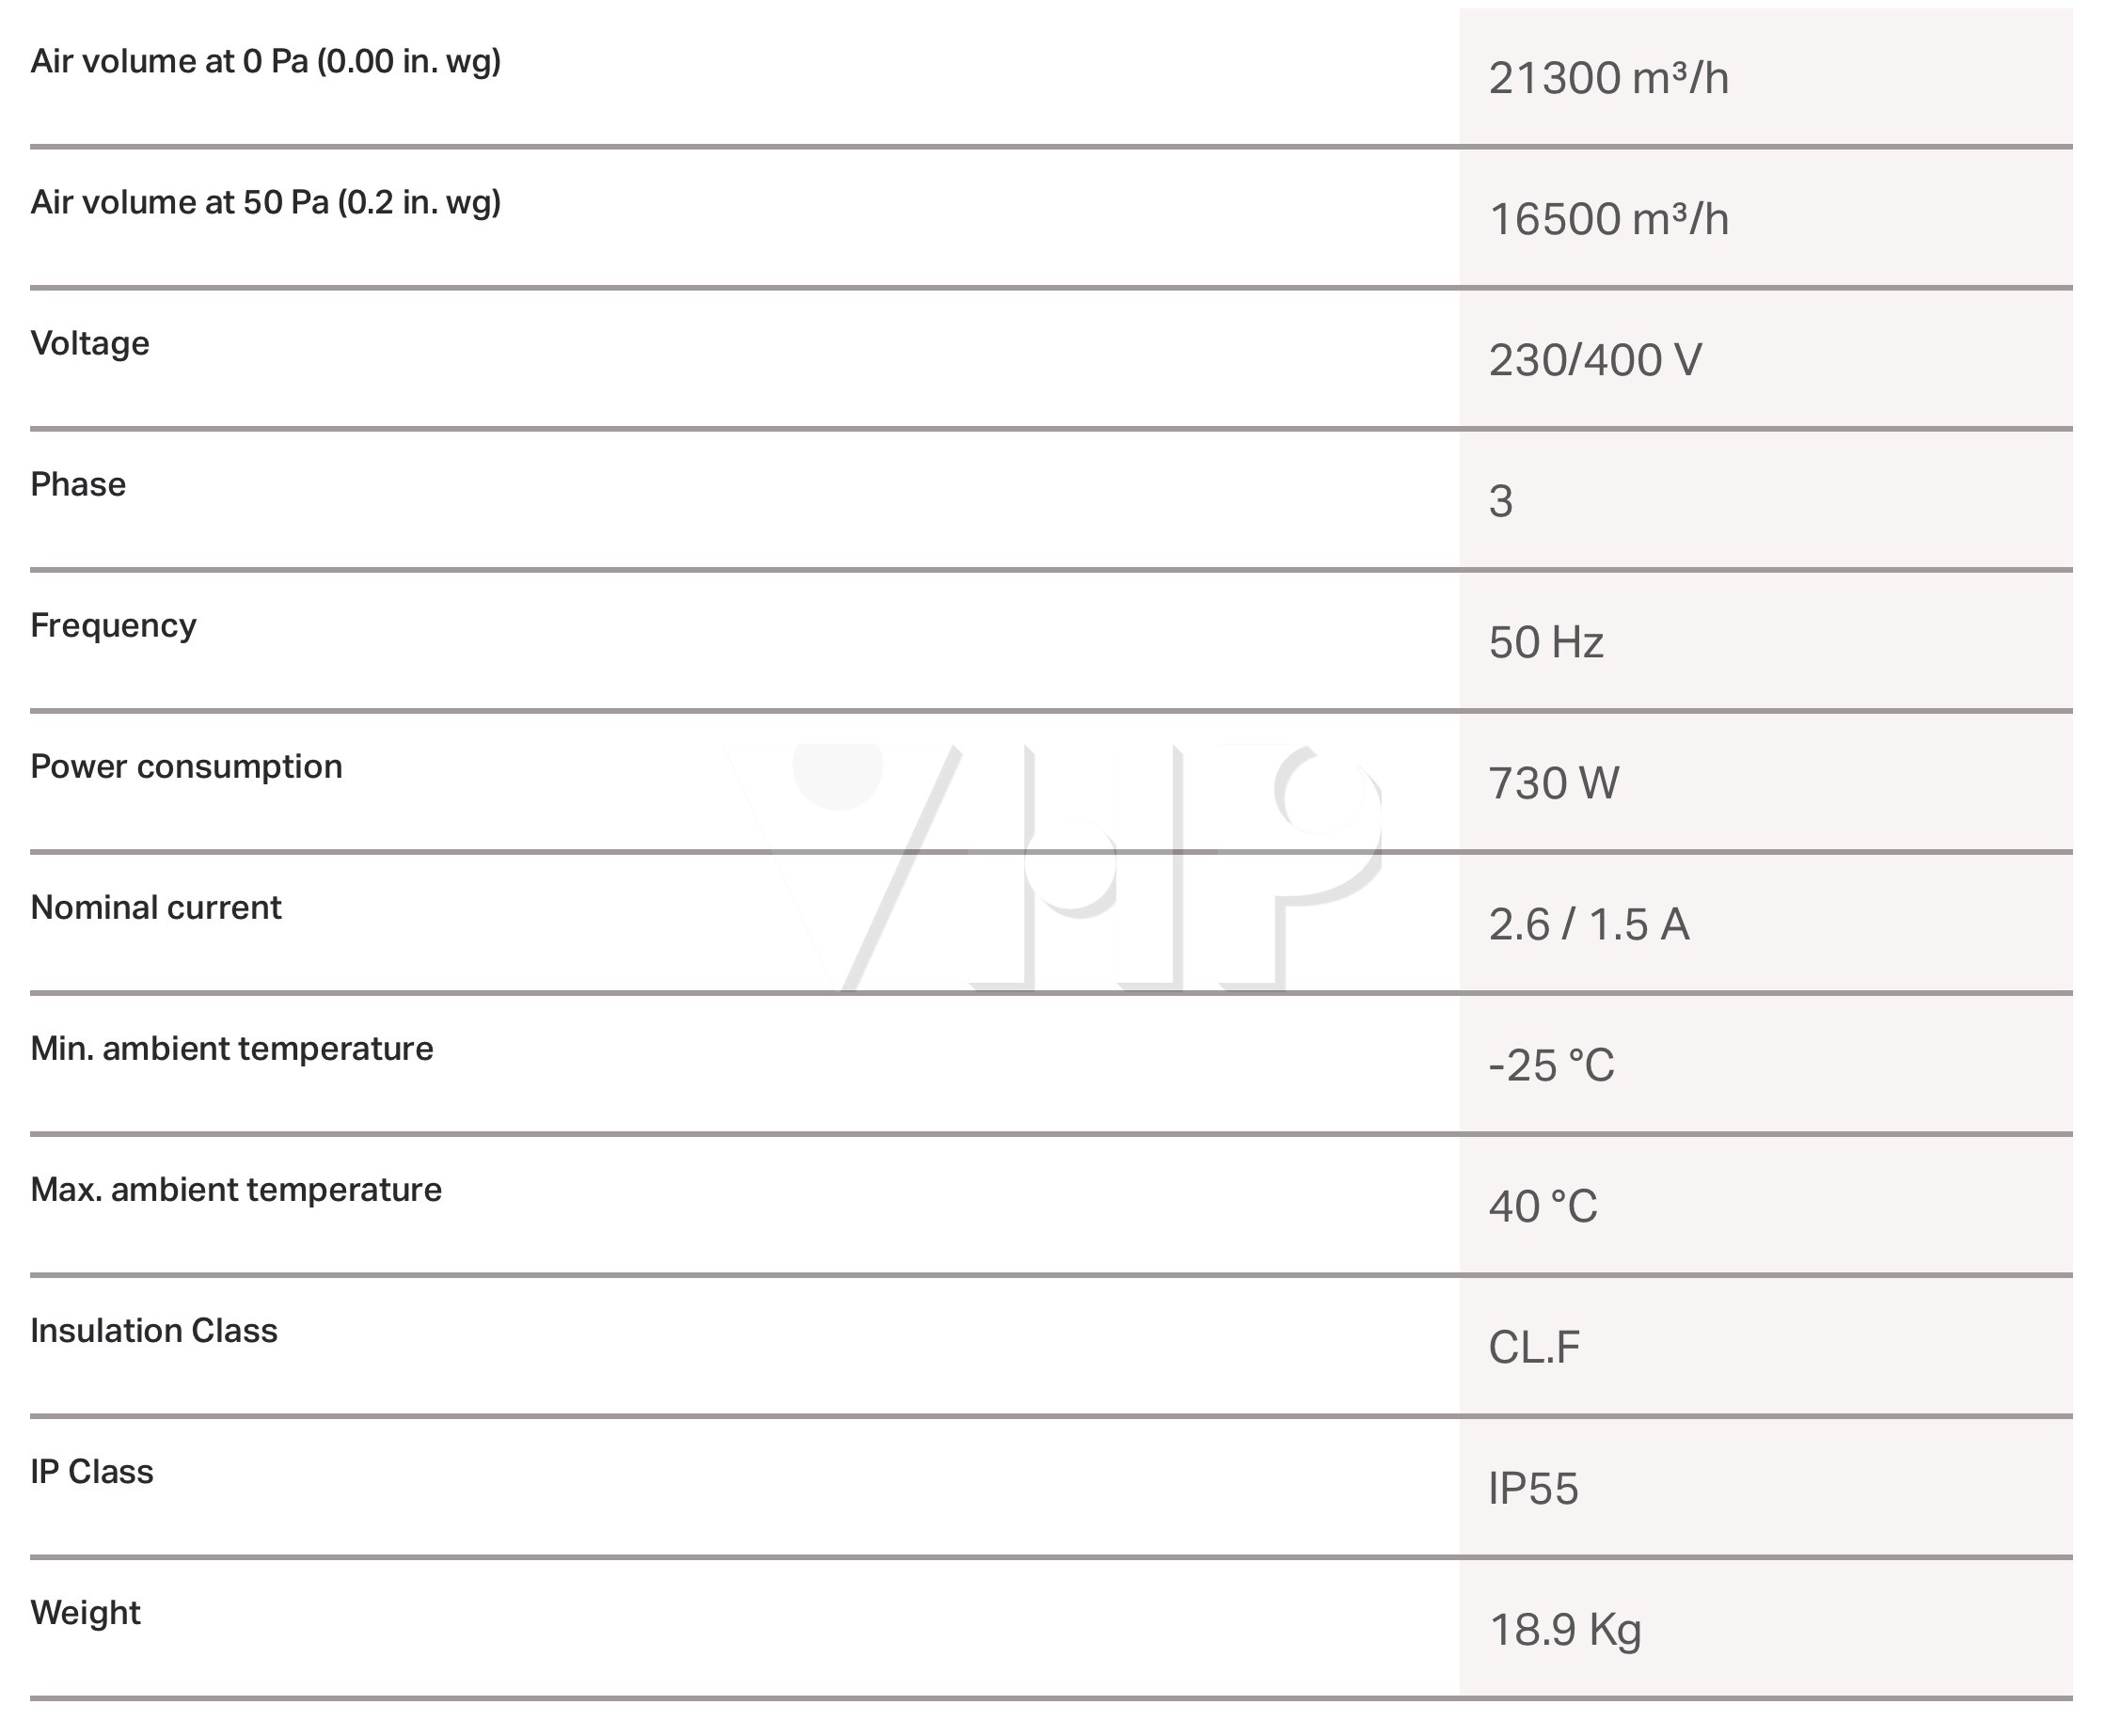Select the -25 °C value
The height and width of the screenshot is (1736, 2105).
pos(1551,1065)
